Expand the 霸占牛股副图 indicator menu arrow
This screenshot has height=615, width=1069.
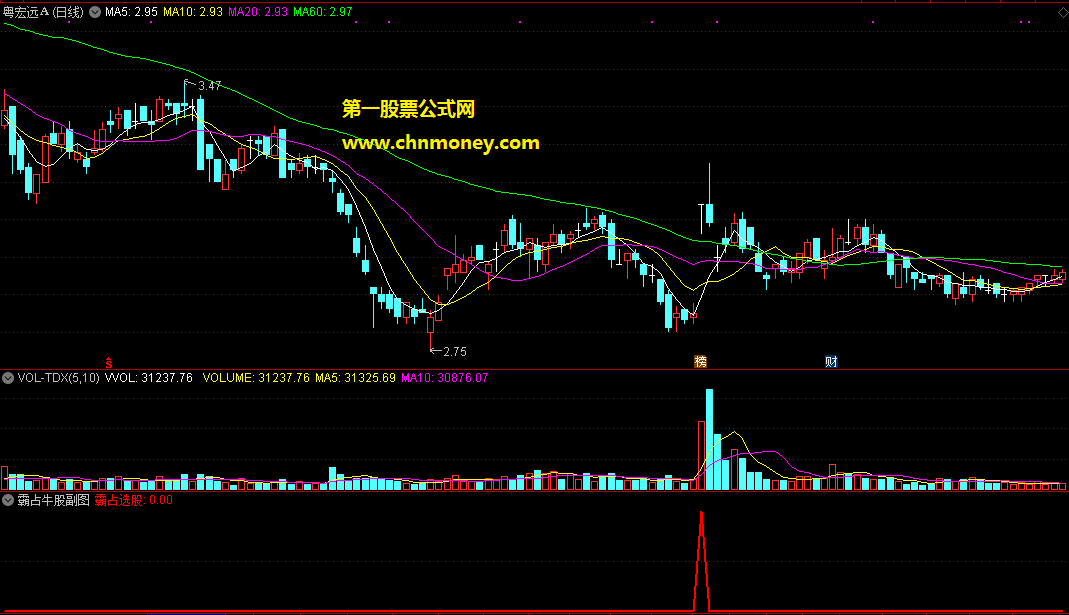(x=8, y=500)
